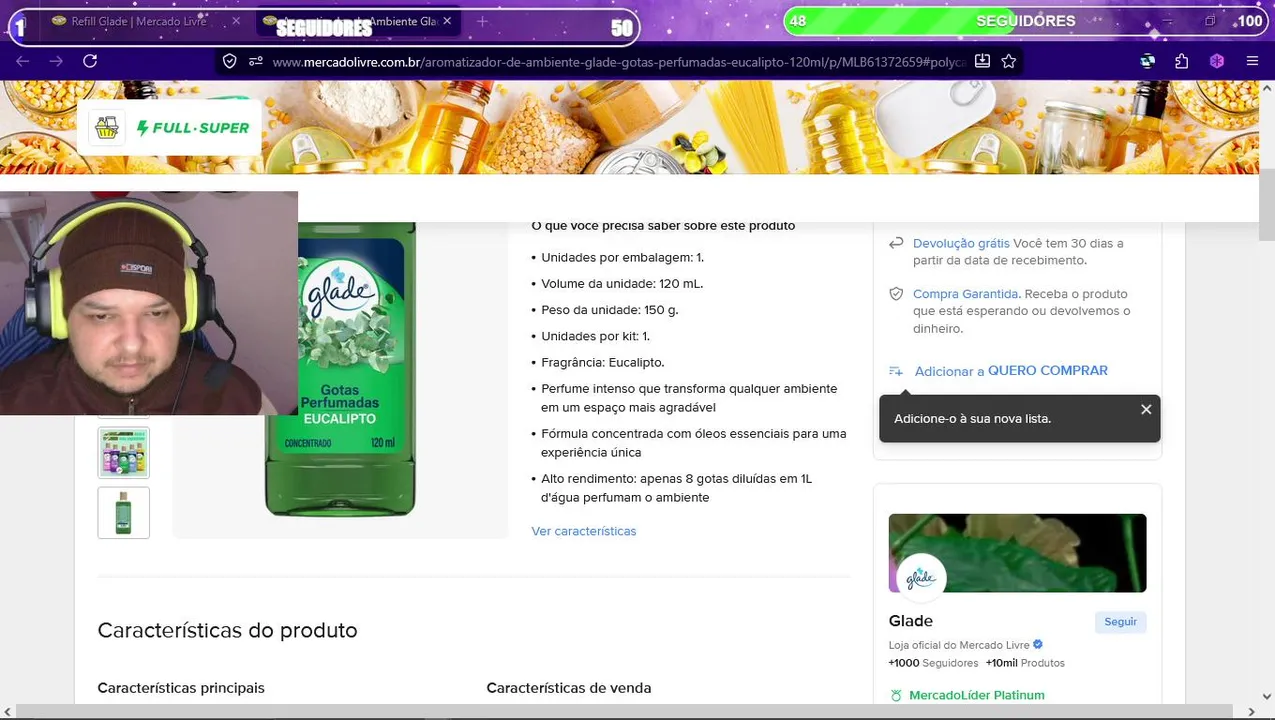Click '+1000 Seguidores' text

tap(933, 663)
